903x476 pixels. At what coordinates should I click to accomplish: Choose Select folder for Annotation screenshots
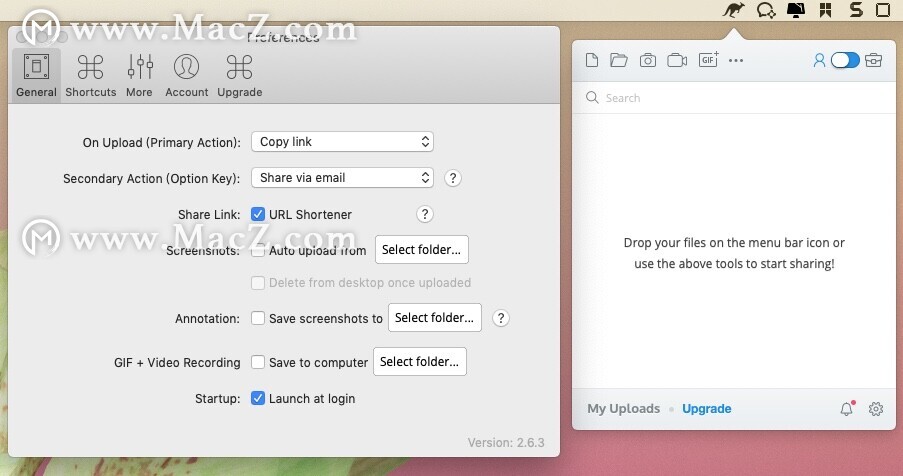click(435, 318)
